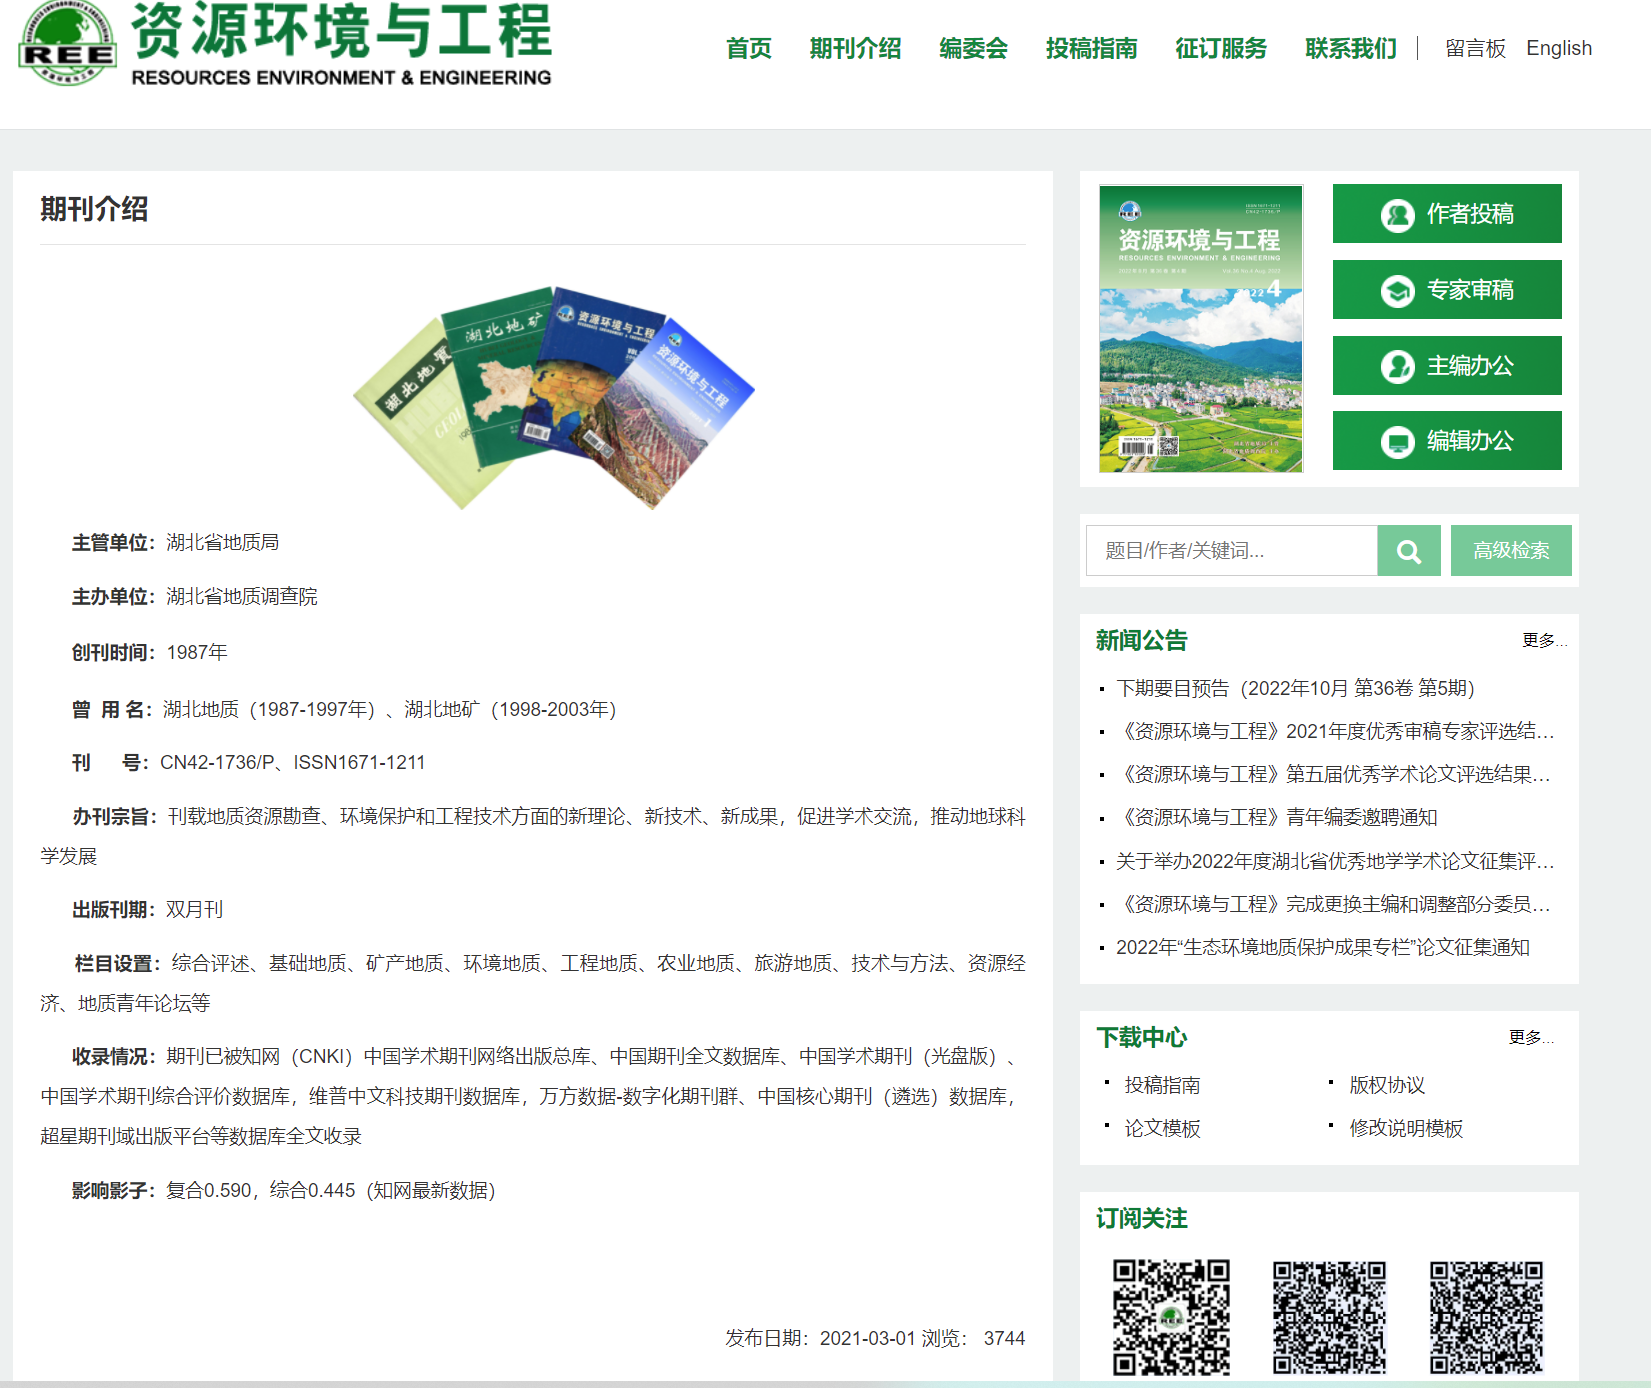Click the journal cover thumbnail image
This screenshot has width=1651, height=1388.
click(1200, 329)
